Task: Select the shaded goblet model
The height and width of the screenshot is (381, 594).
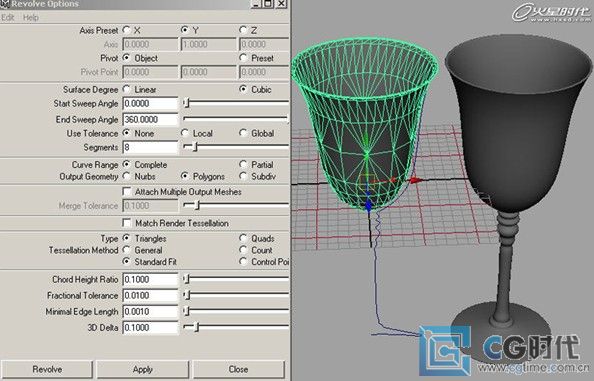Action: (515, 133)
